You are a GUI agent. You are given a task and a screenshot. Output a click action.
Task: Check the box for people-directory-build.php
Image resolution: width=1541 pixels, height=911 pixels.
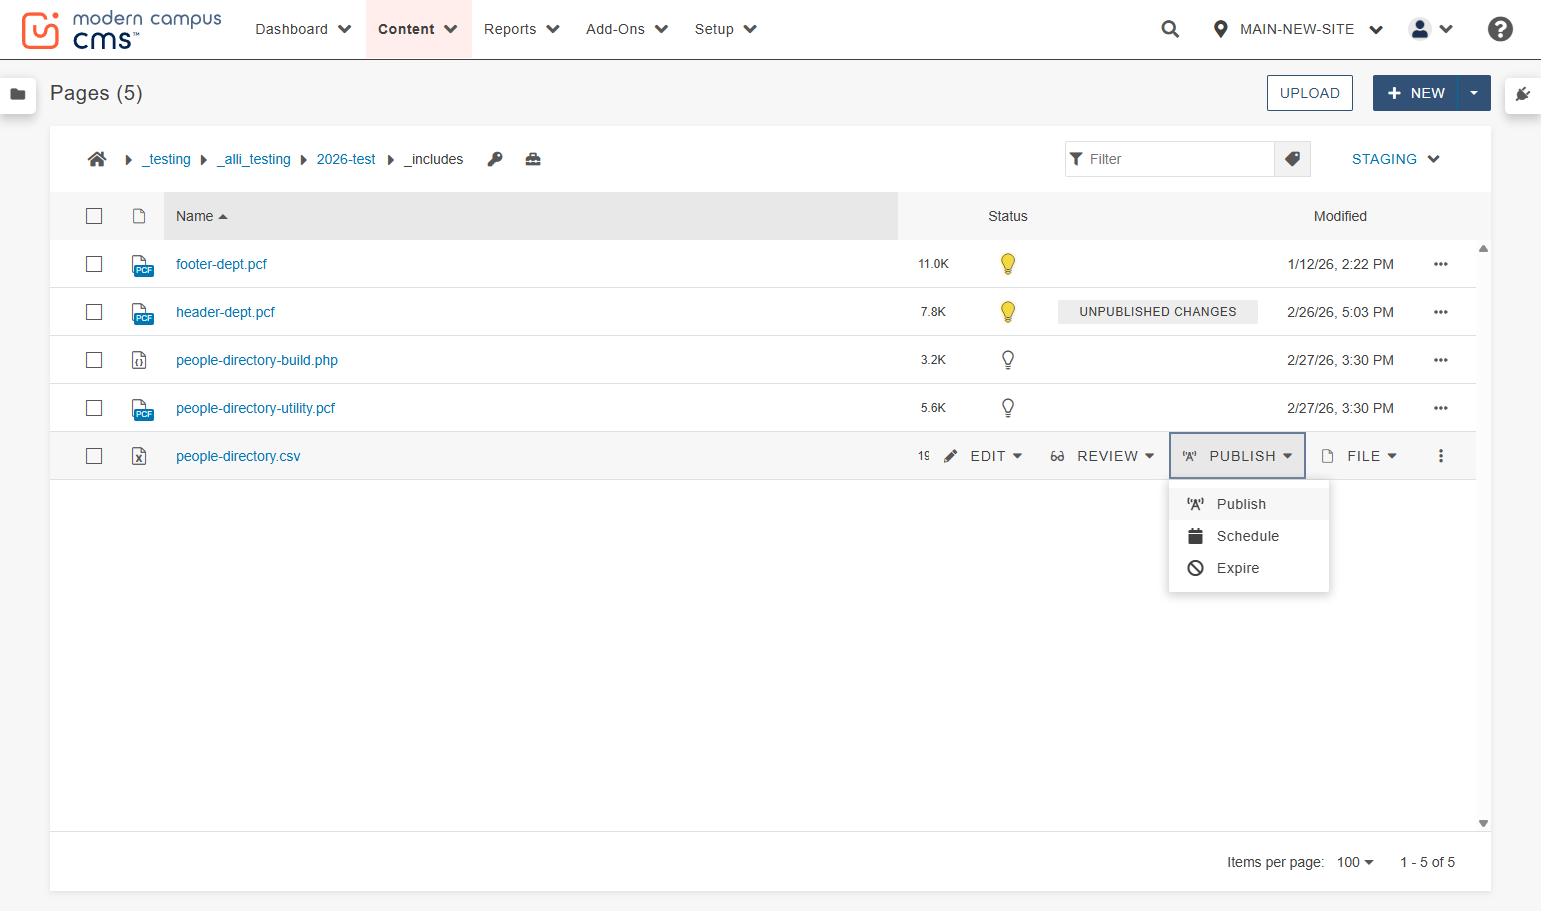click(94, 360)
